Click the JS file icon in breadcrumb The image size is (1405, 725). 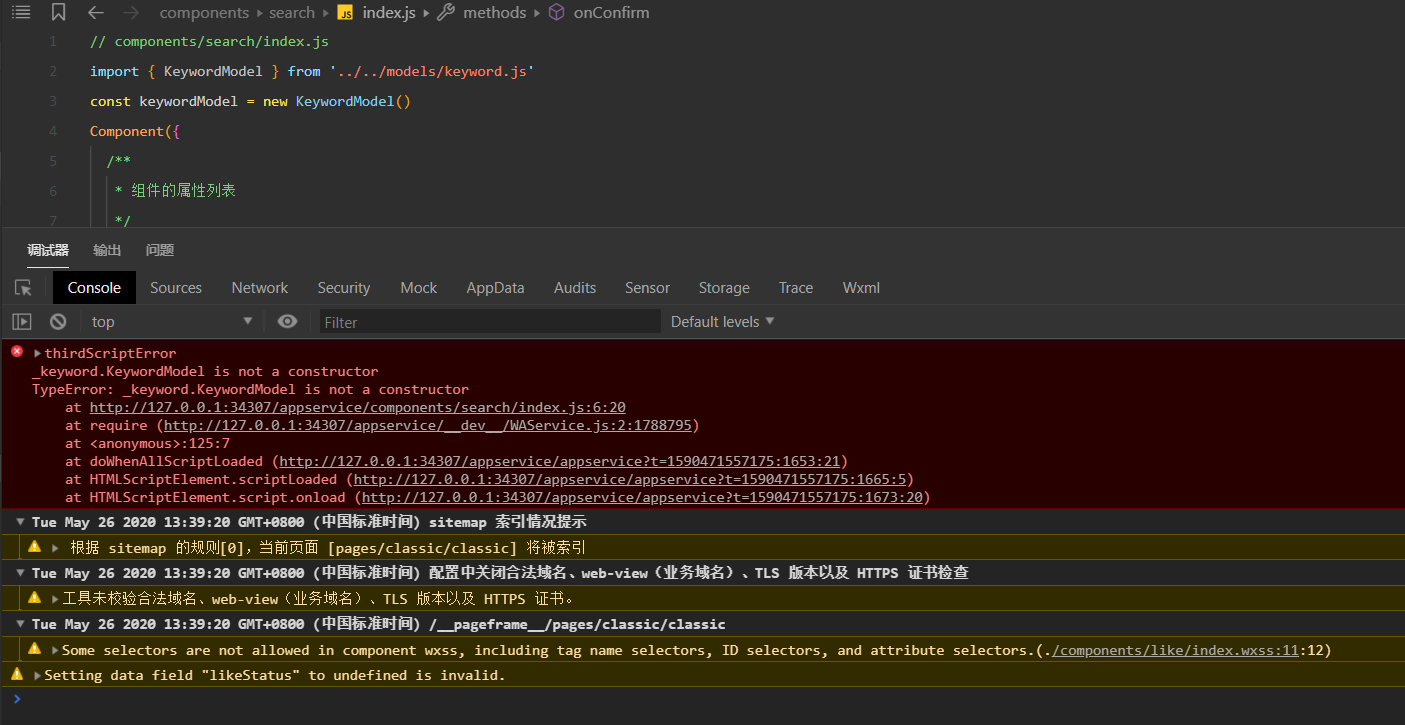[x=345, y=13]
